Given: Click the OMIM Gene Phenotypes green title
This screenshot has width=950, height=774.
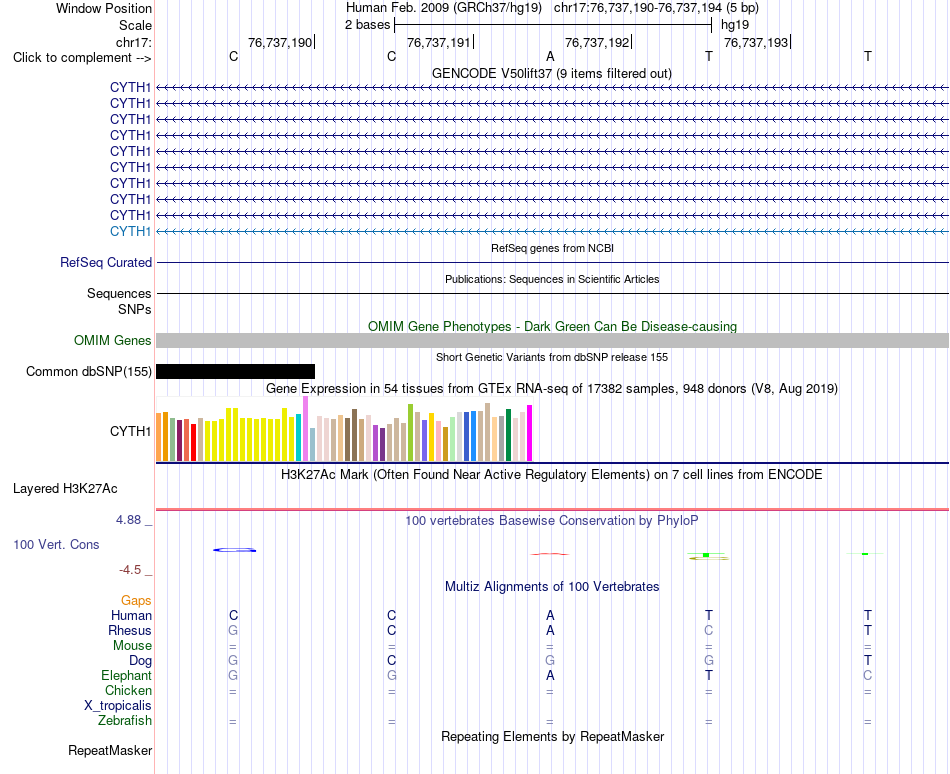Looking at the screenshot, I should [x=552, y=326].
